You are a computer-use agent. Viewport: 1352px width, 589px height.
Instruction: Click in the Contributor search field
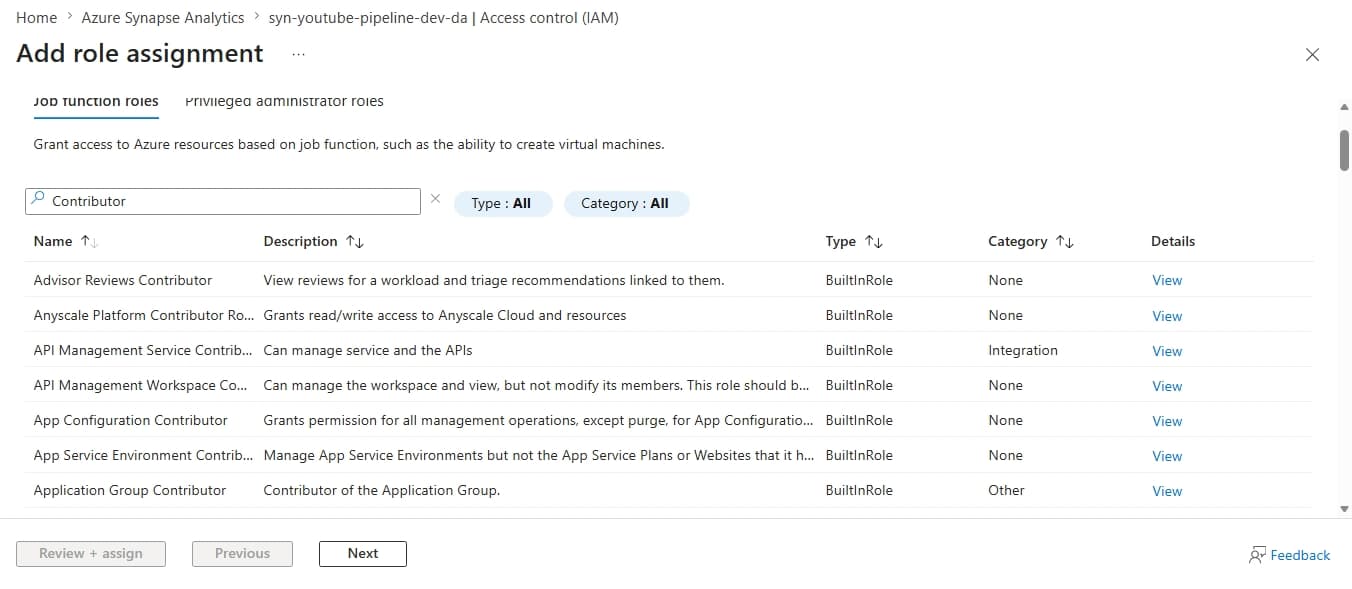point(222,201)
